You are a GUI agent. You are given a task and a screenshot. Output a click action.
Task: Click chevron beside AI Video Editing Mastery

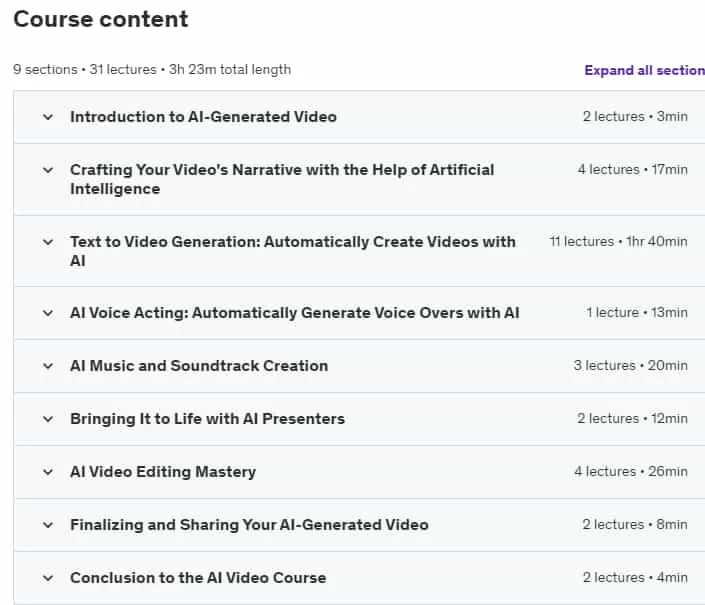point(48,472)
